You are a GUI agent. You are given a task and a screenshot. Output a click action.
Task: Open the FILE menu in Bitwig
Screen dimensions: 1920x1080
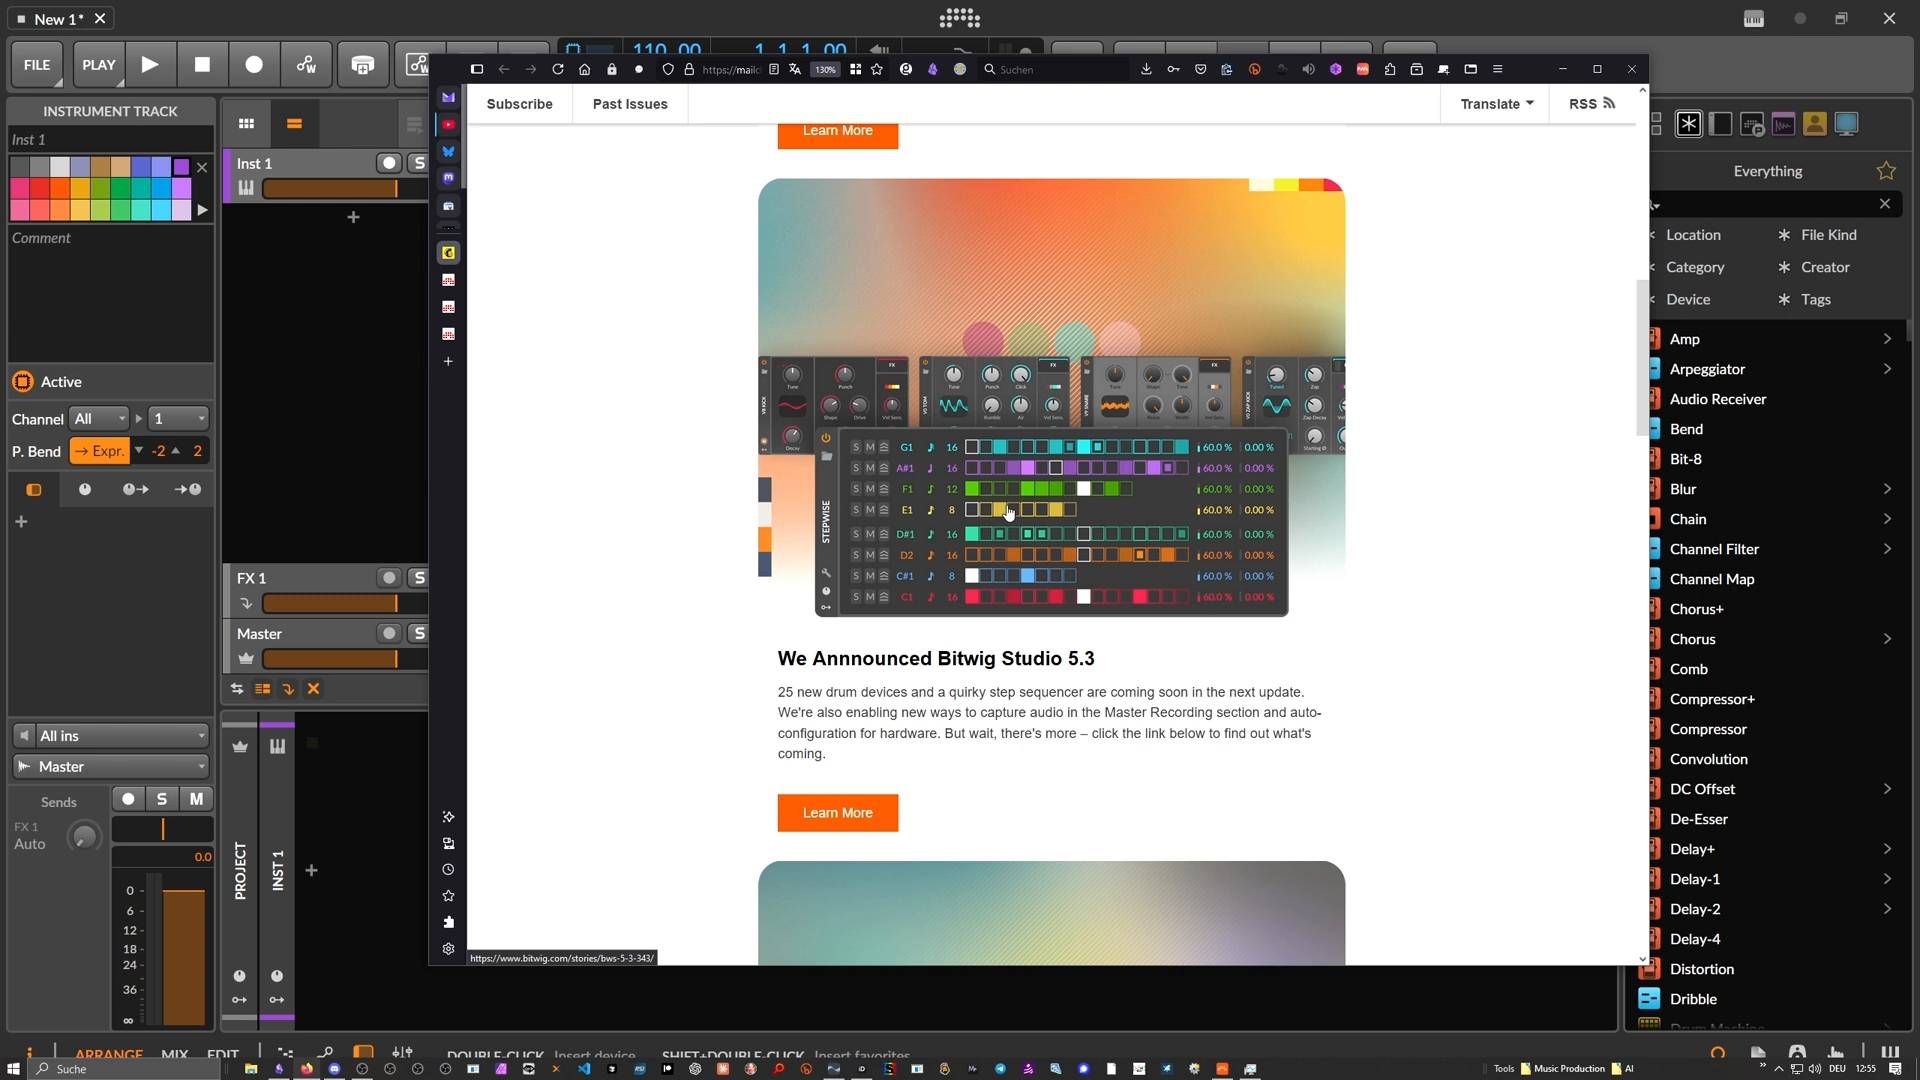point(37,65)
